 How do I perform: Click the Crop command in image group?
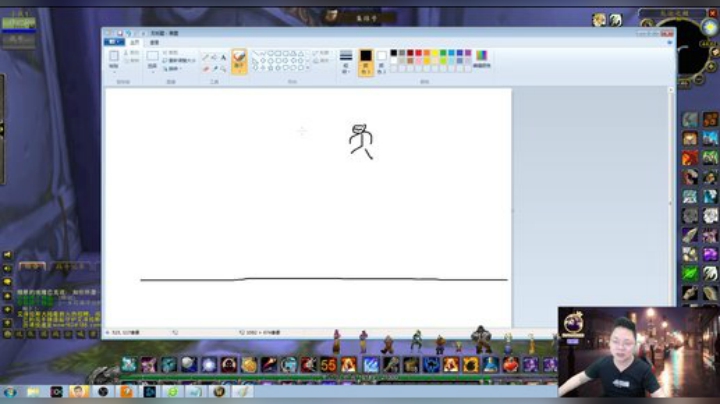170,53
